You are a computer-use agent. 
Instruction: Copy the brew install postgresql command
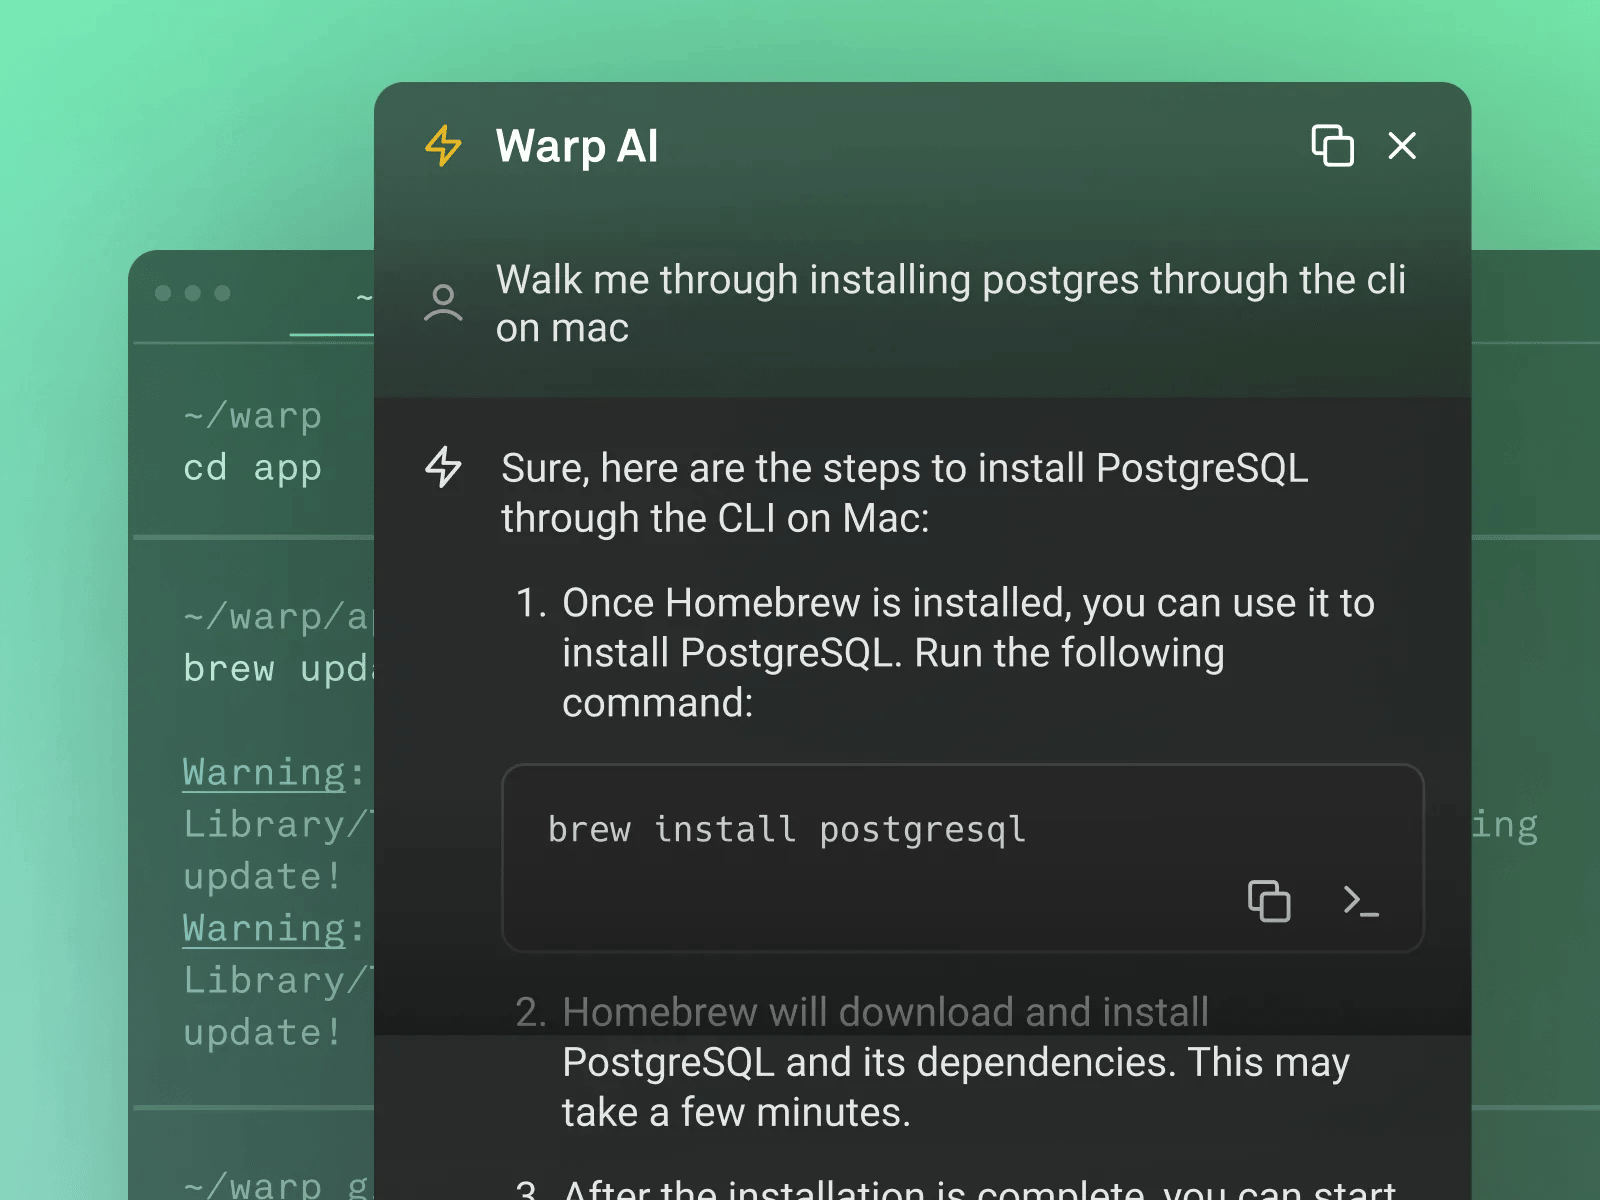(1269, 901)
